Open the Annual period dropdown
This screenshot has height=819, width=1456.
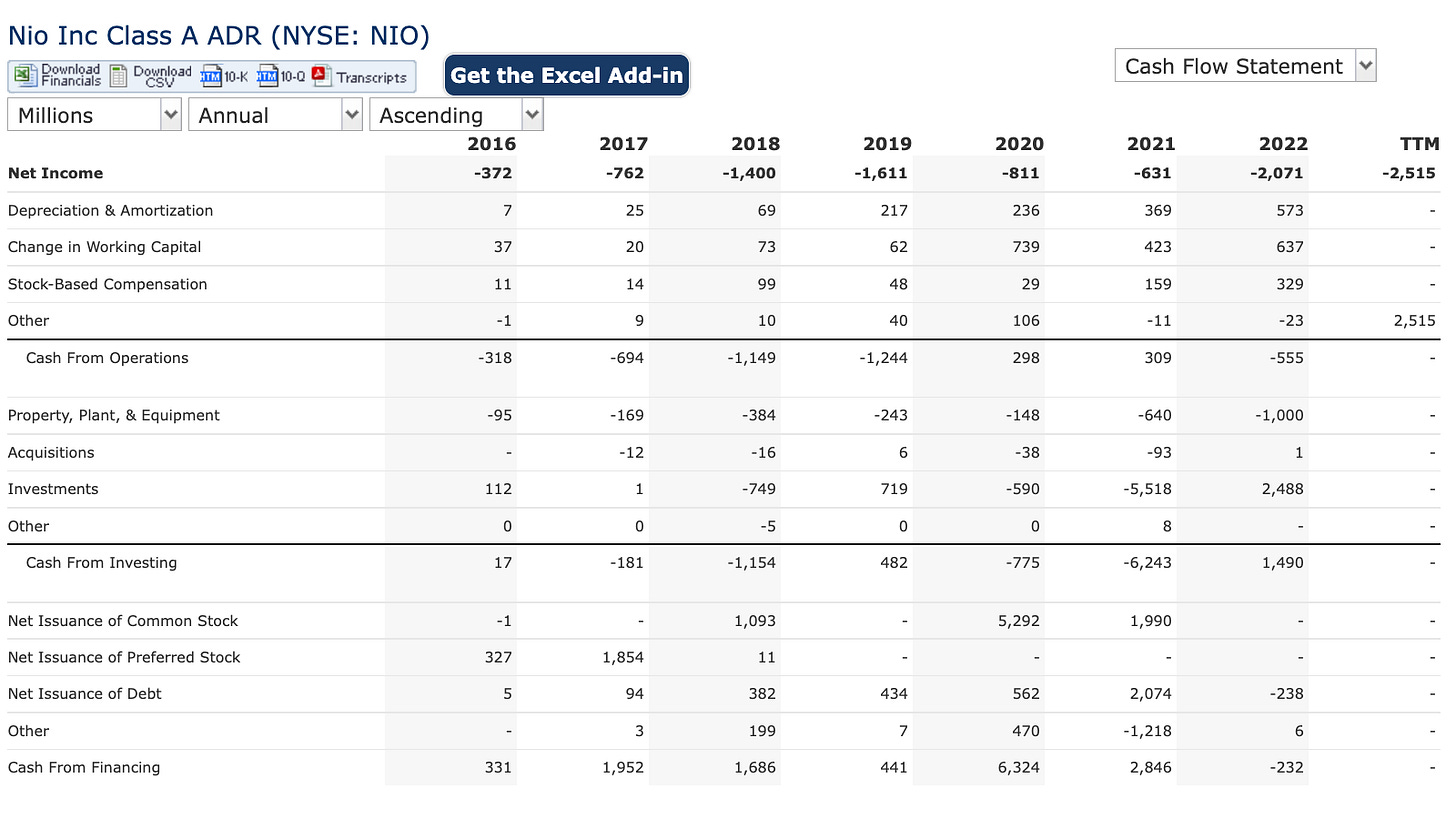pos(275,115)
